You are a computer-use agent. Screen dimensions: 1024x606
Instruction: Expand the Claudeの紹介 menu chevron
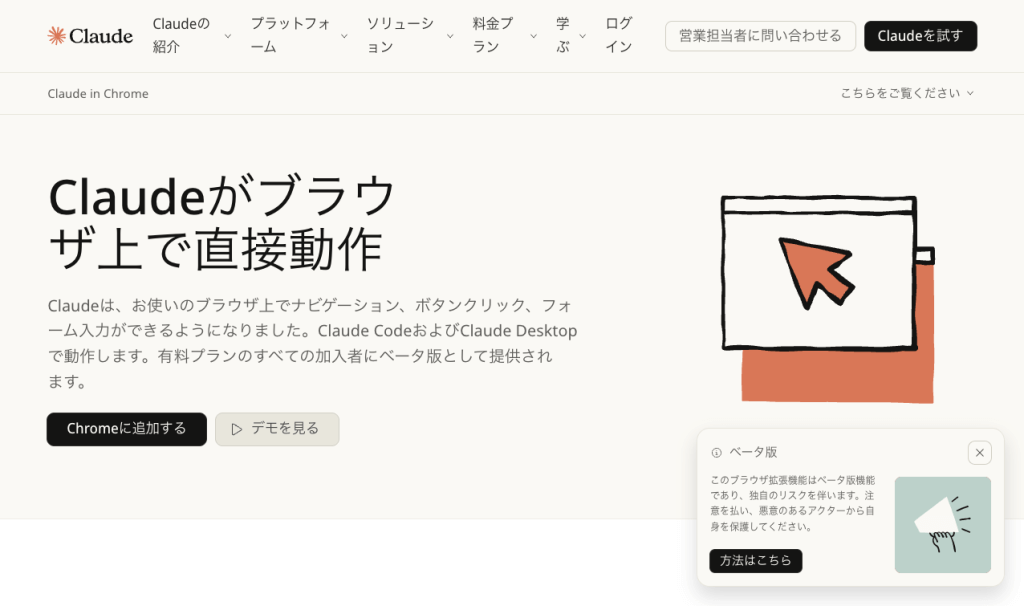tap(228, 36)
